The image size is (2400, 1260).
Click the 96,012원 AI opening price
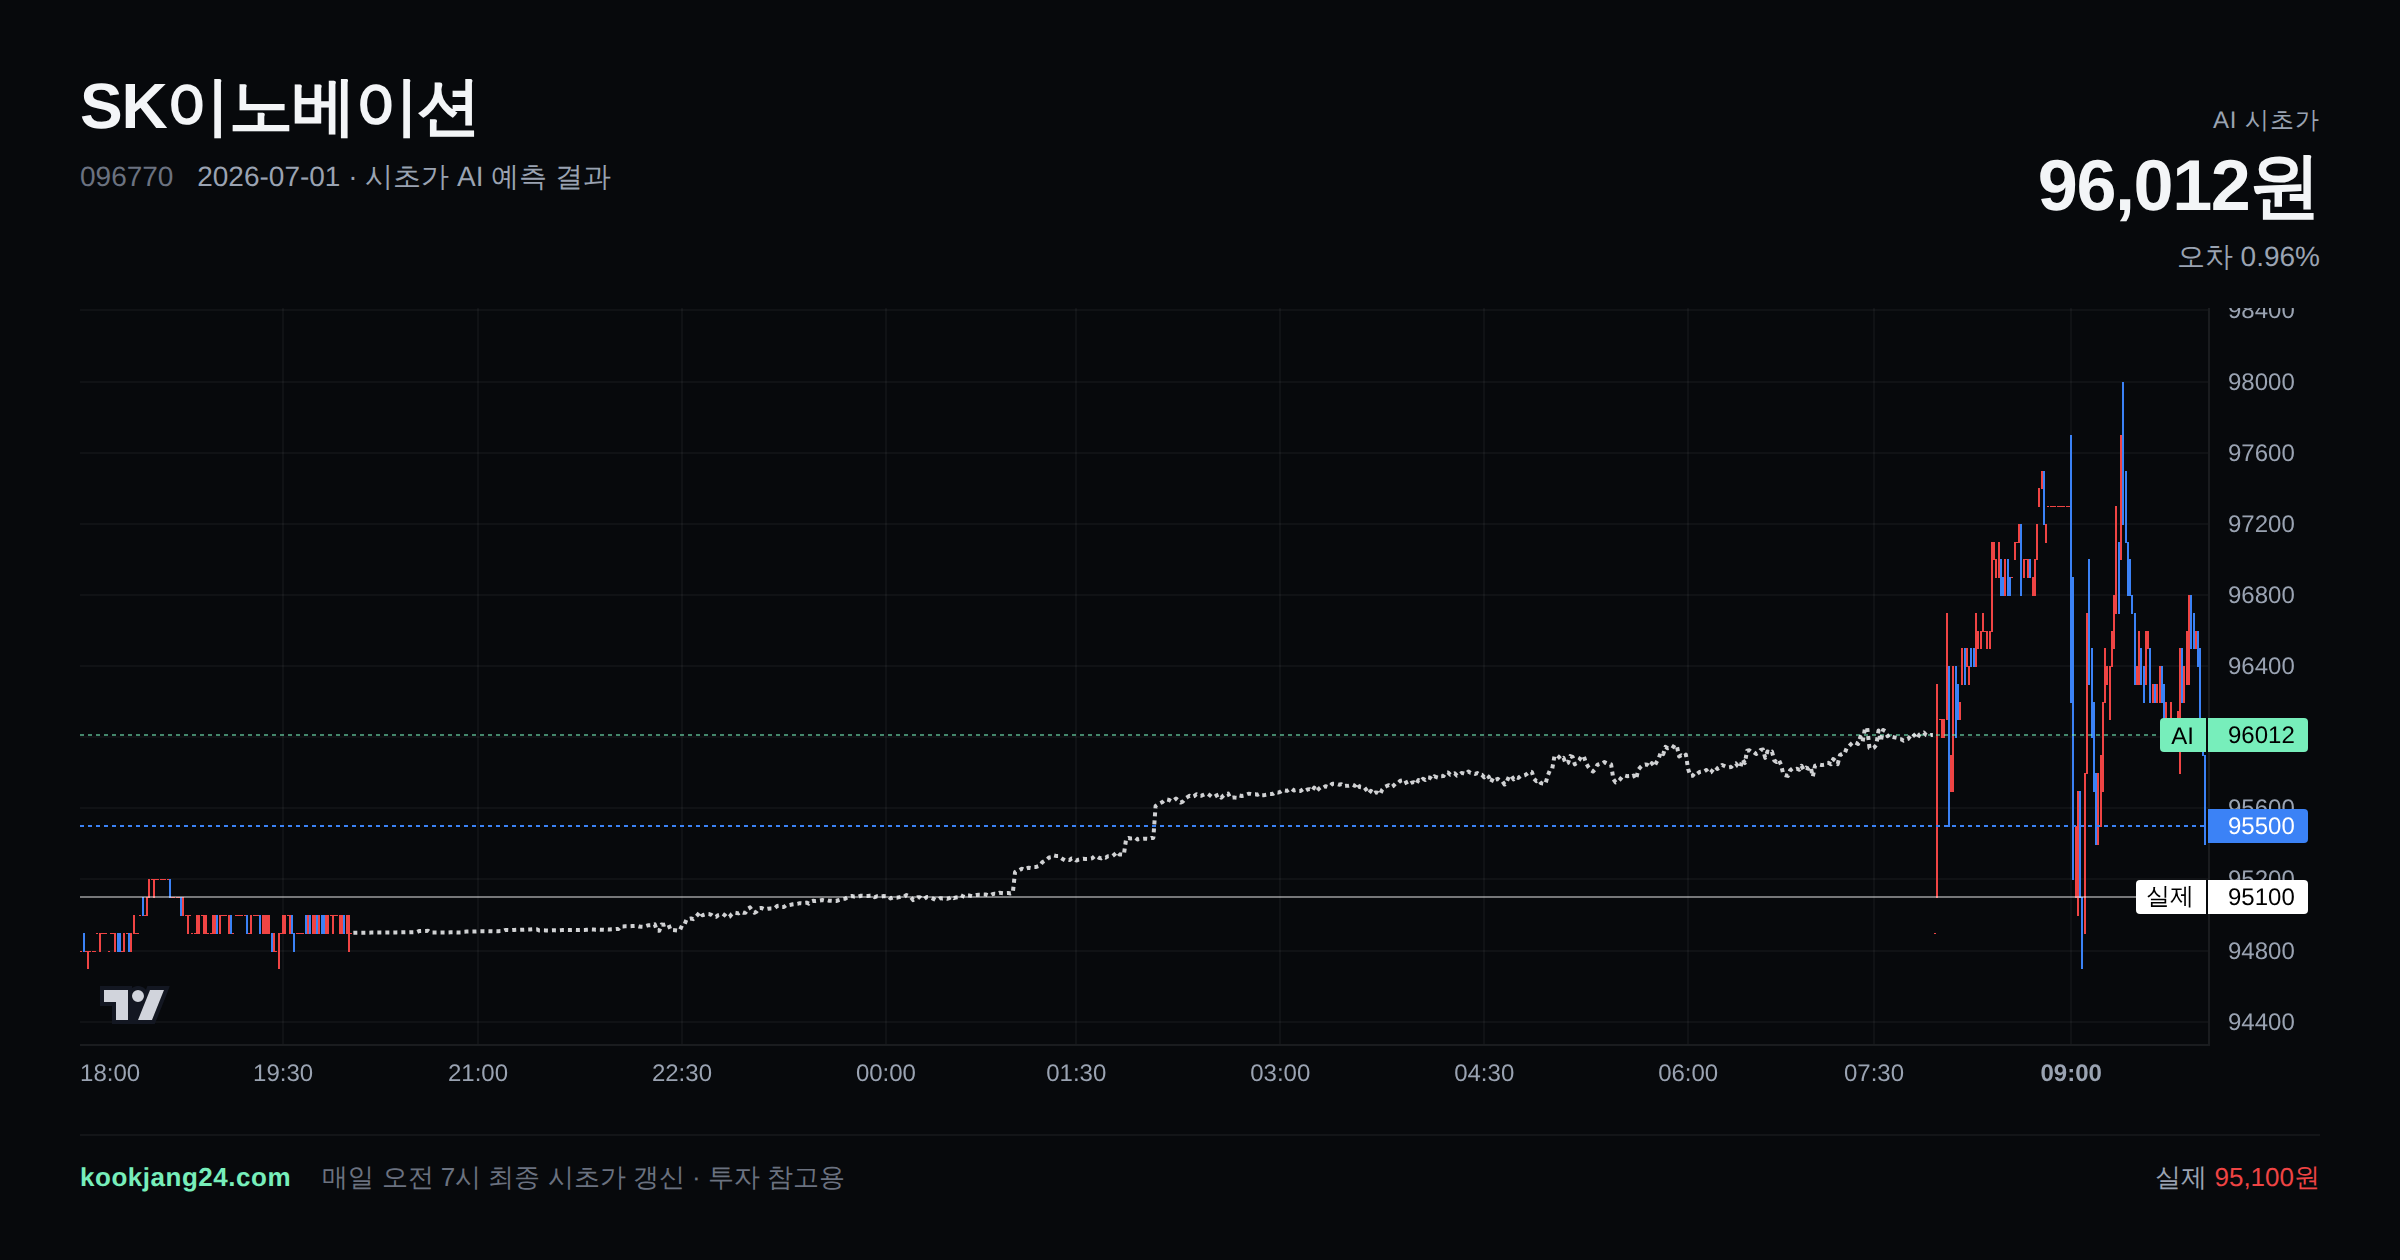pos(2178,186)
